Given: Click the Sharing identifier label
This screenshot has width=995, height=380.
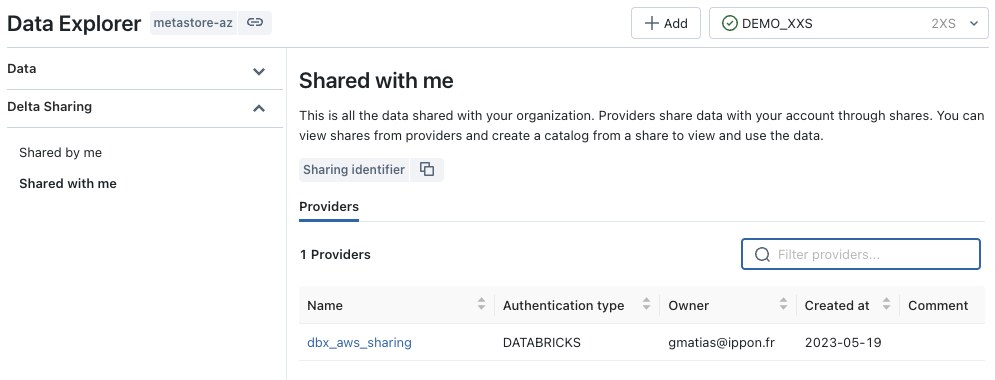Looking at the screenshot, I should [353, 169].
